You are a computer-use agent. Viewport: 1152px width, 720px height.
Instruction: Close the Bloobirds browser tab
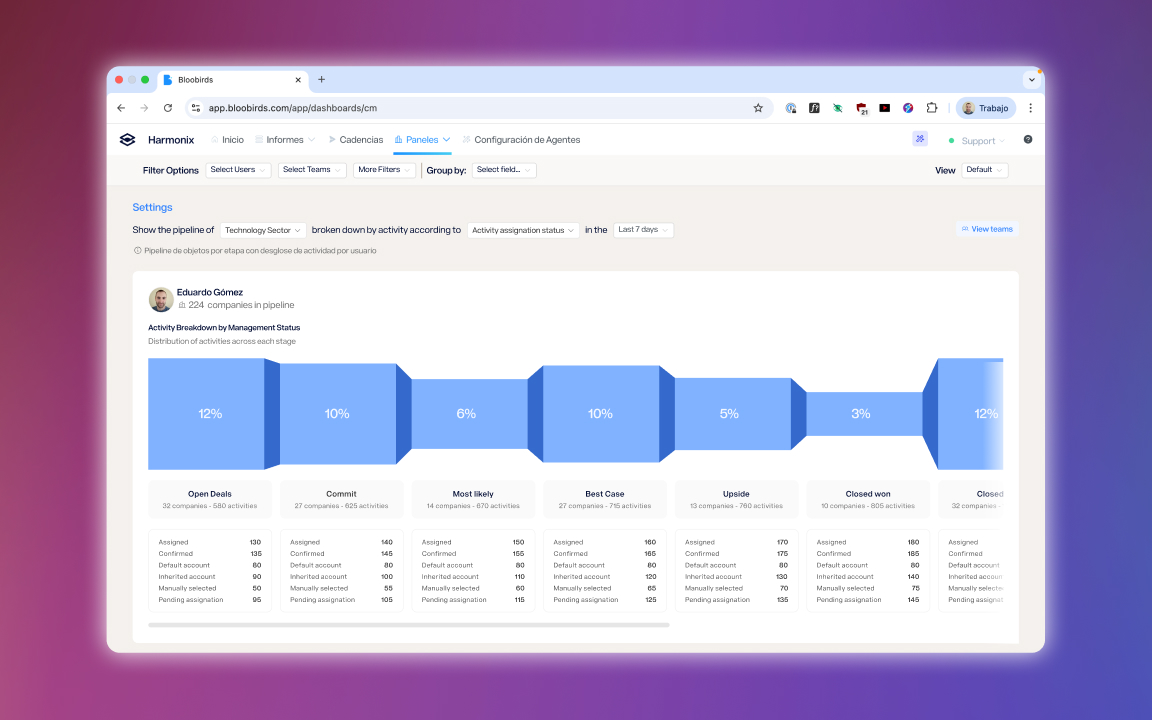[x=298, y=80]
